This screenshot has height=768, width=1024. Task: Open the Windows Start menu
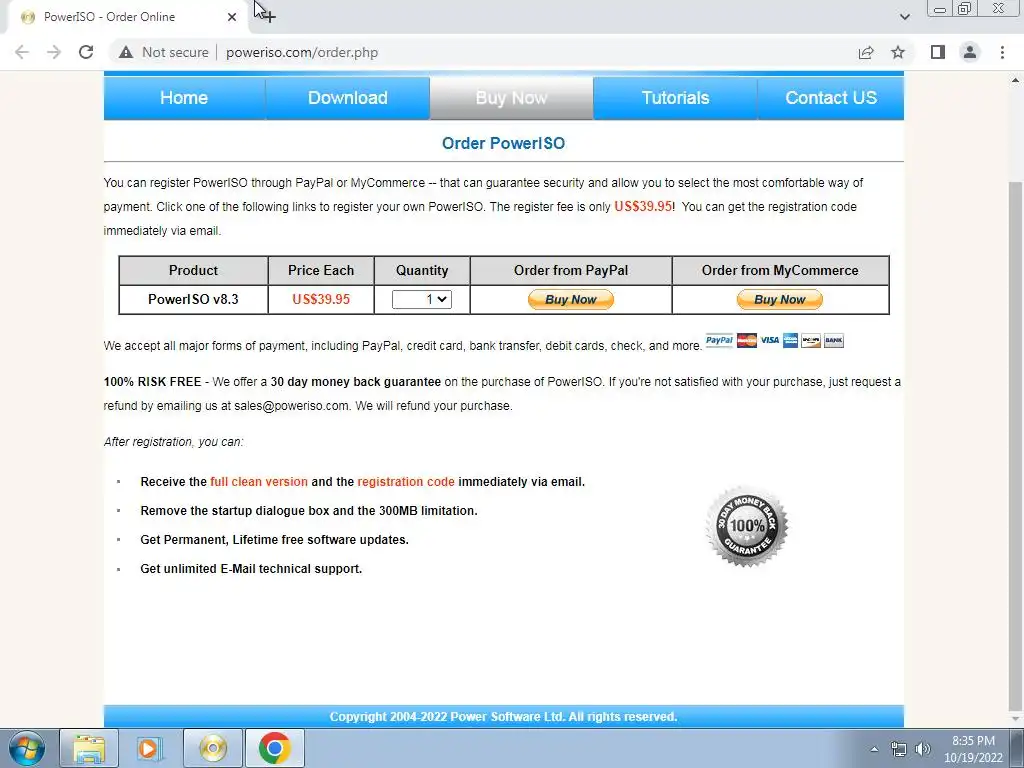27,748
